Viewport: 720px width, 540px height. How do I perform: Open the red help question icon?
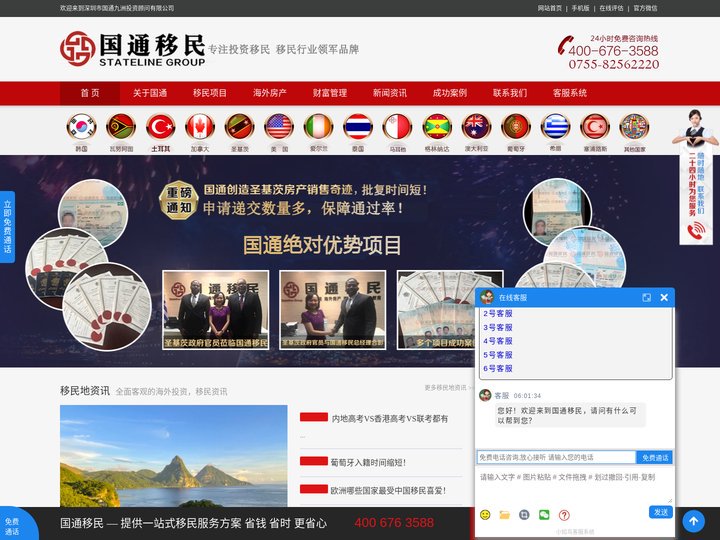[x=564, y=515]
